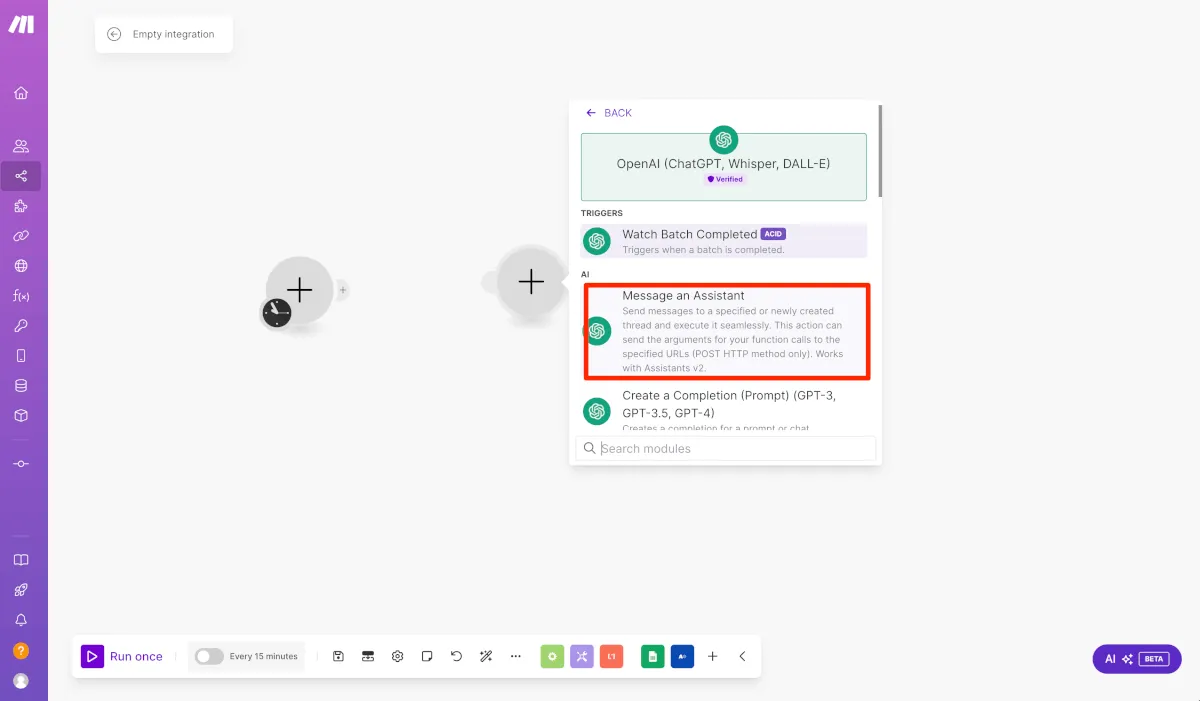
Task: Click the Empty integration scenario title
Action: pos(174,34)
